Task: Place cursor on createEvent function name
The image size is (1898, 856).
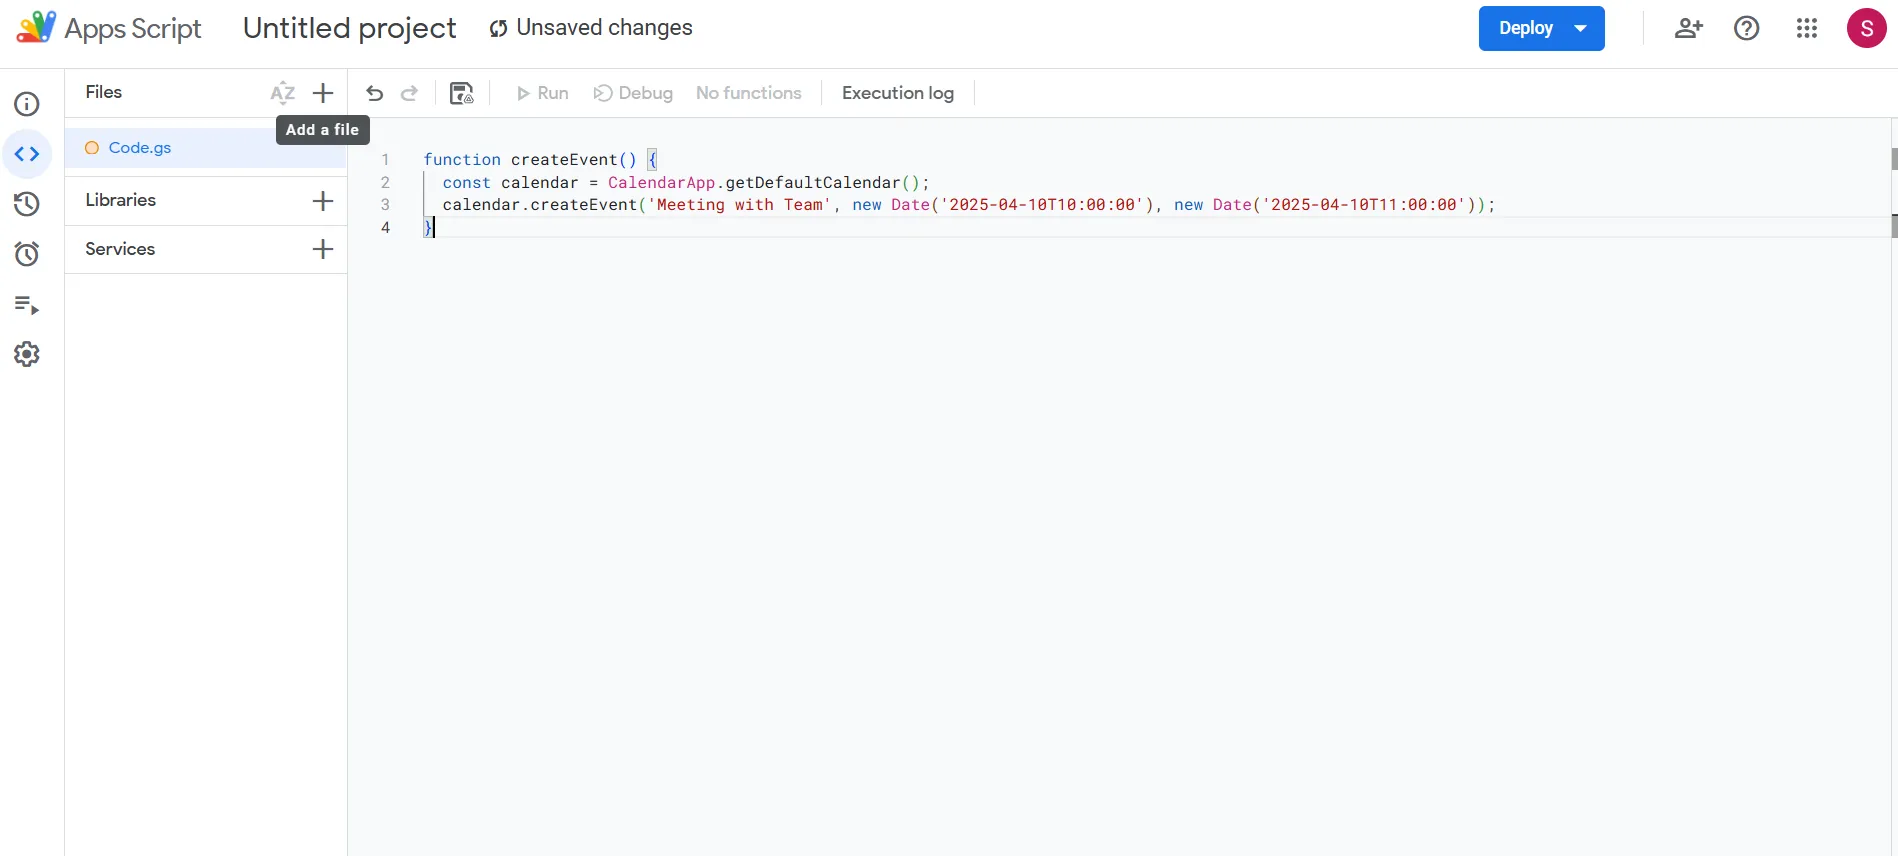Action: click(564, 160)
